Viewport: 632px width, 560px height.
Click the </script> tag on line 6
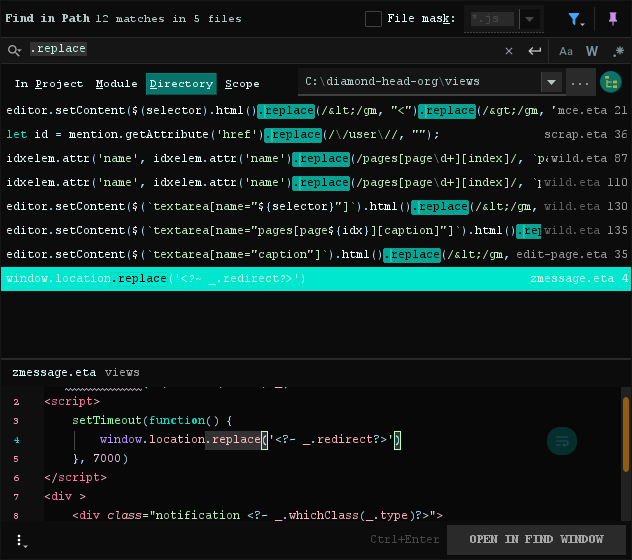tap(75, 477)
